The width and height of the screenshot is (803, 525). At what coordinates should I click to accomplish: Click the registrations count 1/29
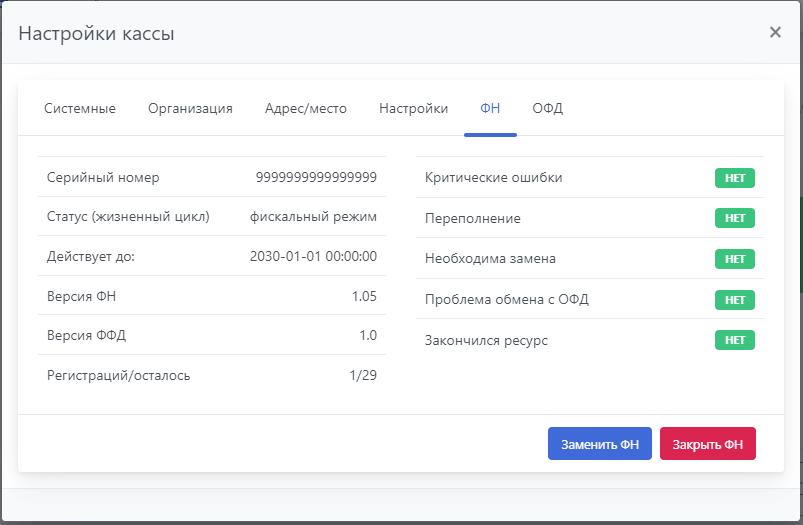(x=363, y=375)
